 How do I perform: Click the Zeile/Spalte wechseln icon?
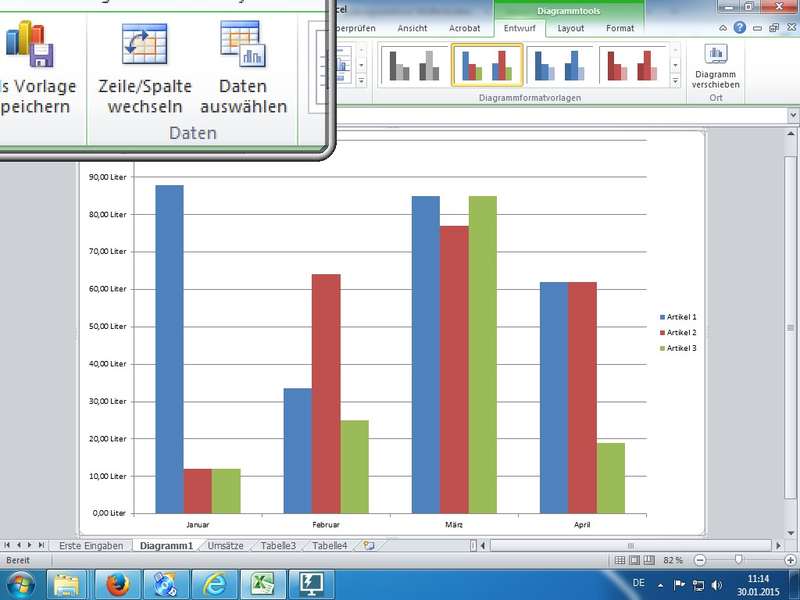tap(144, 44)
